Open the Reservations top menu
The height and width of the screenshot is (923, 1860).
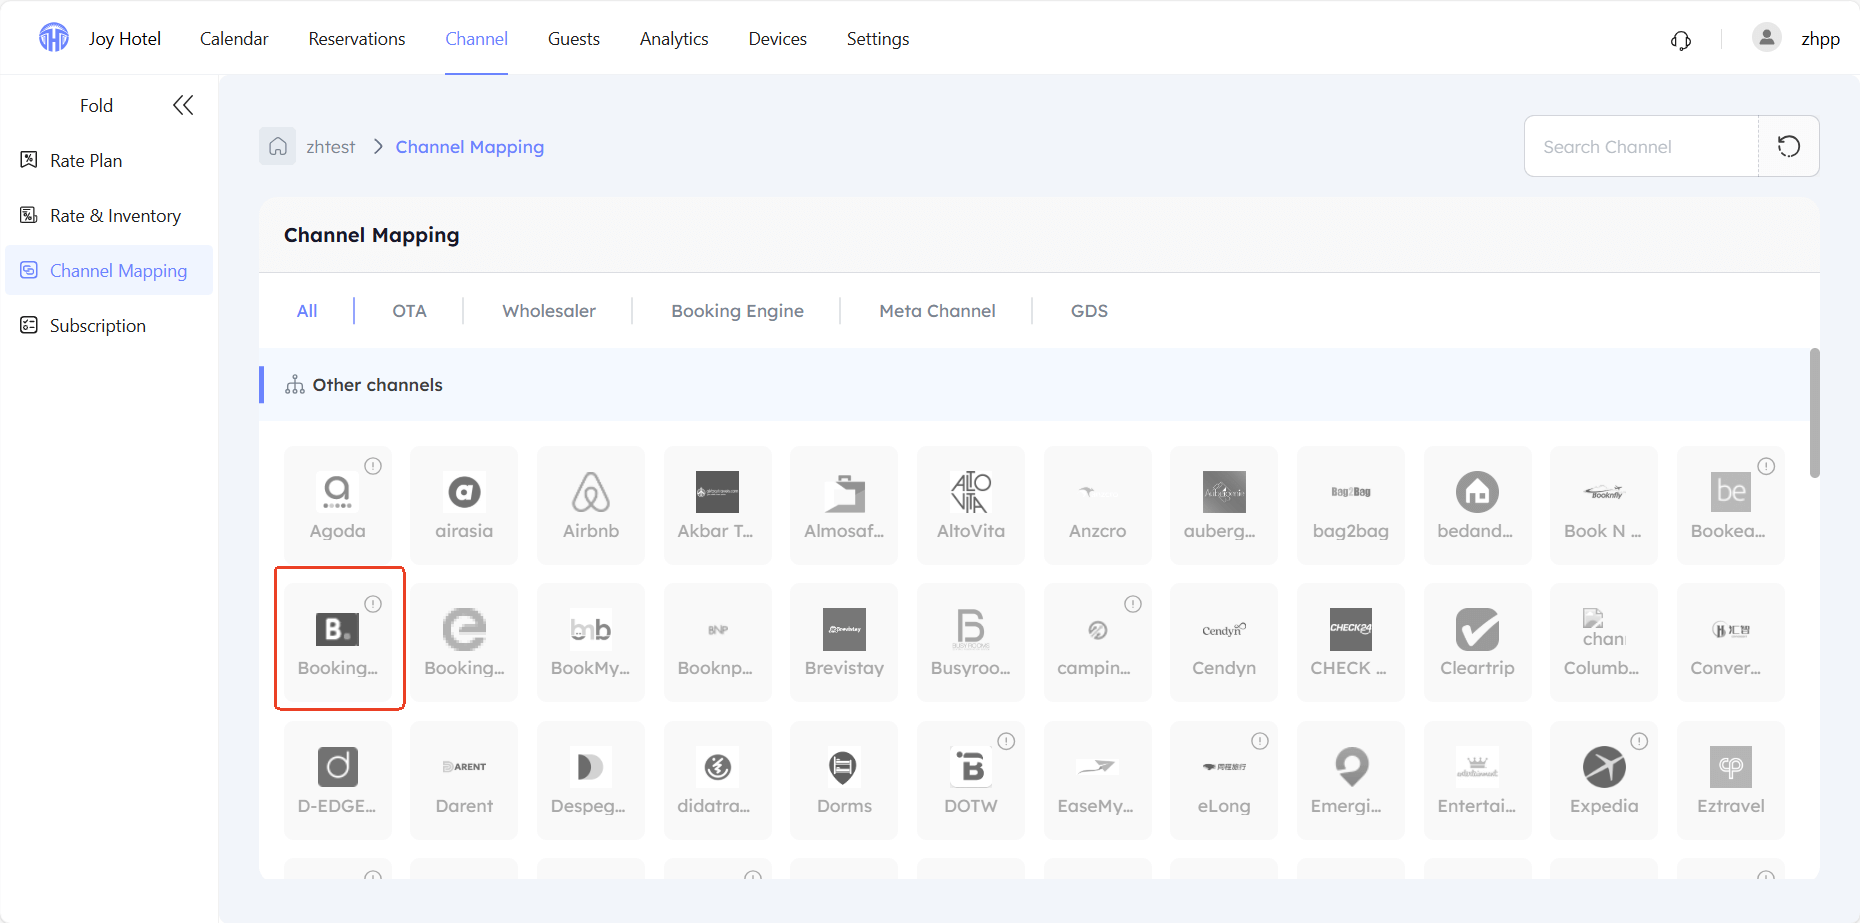click(x=357, y=39)
